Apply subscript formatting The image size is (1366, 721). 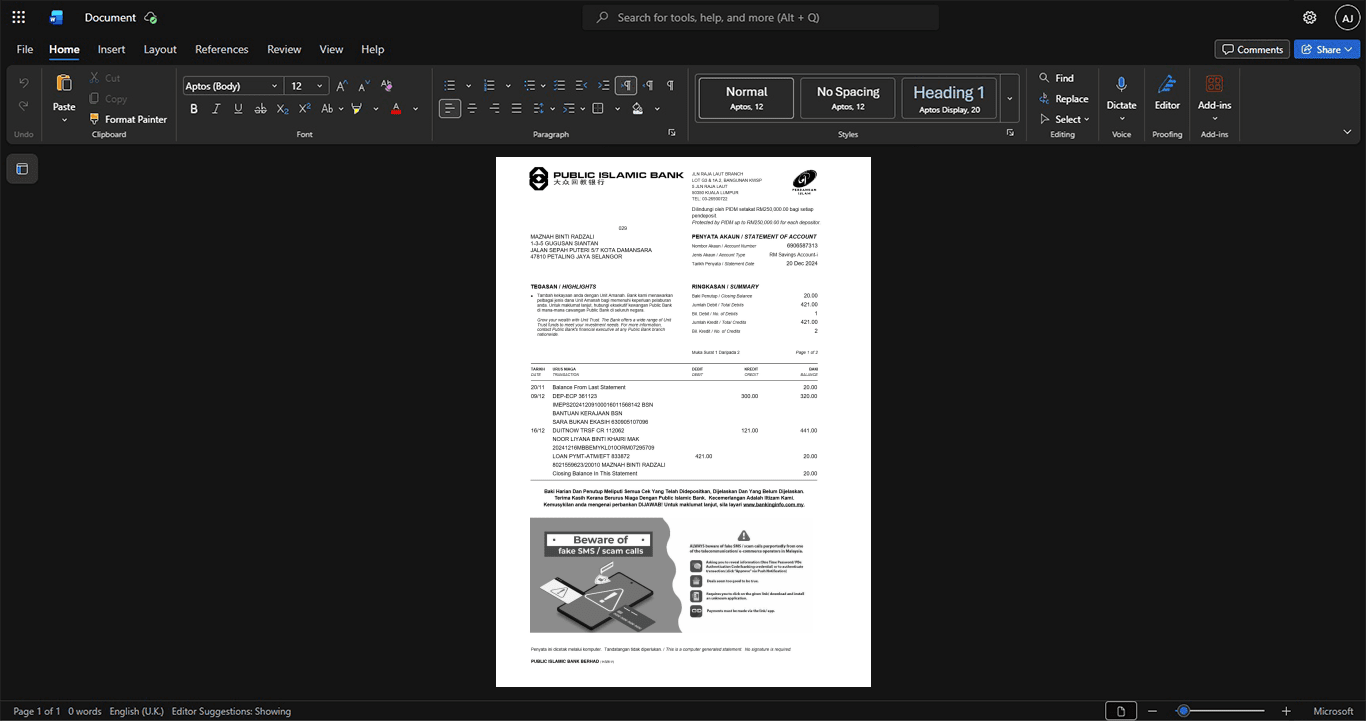tap(282, 108)
